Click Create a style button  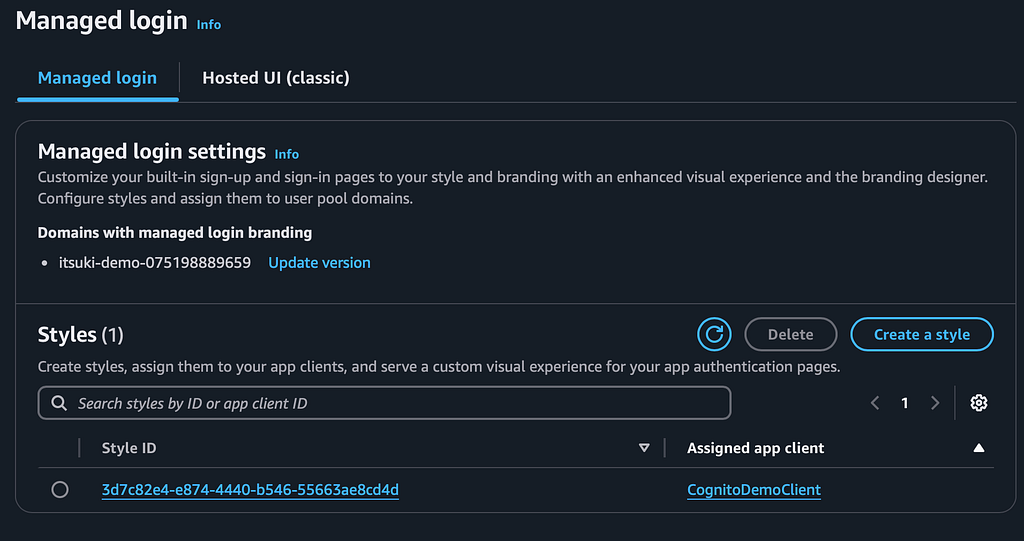click(922, 335)
